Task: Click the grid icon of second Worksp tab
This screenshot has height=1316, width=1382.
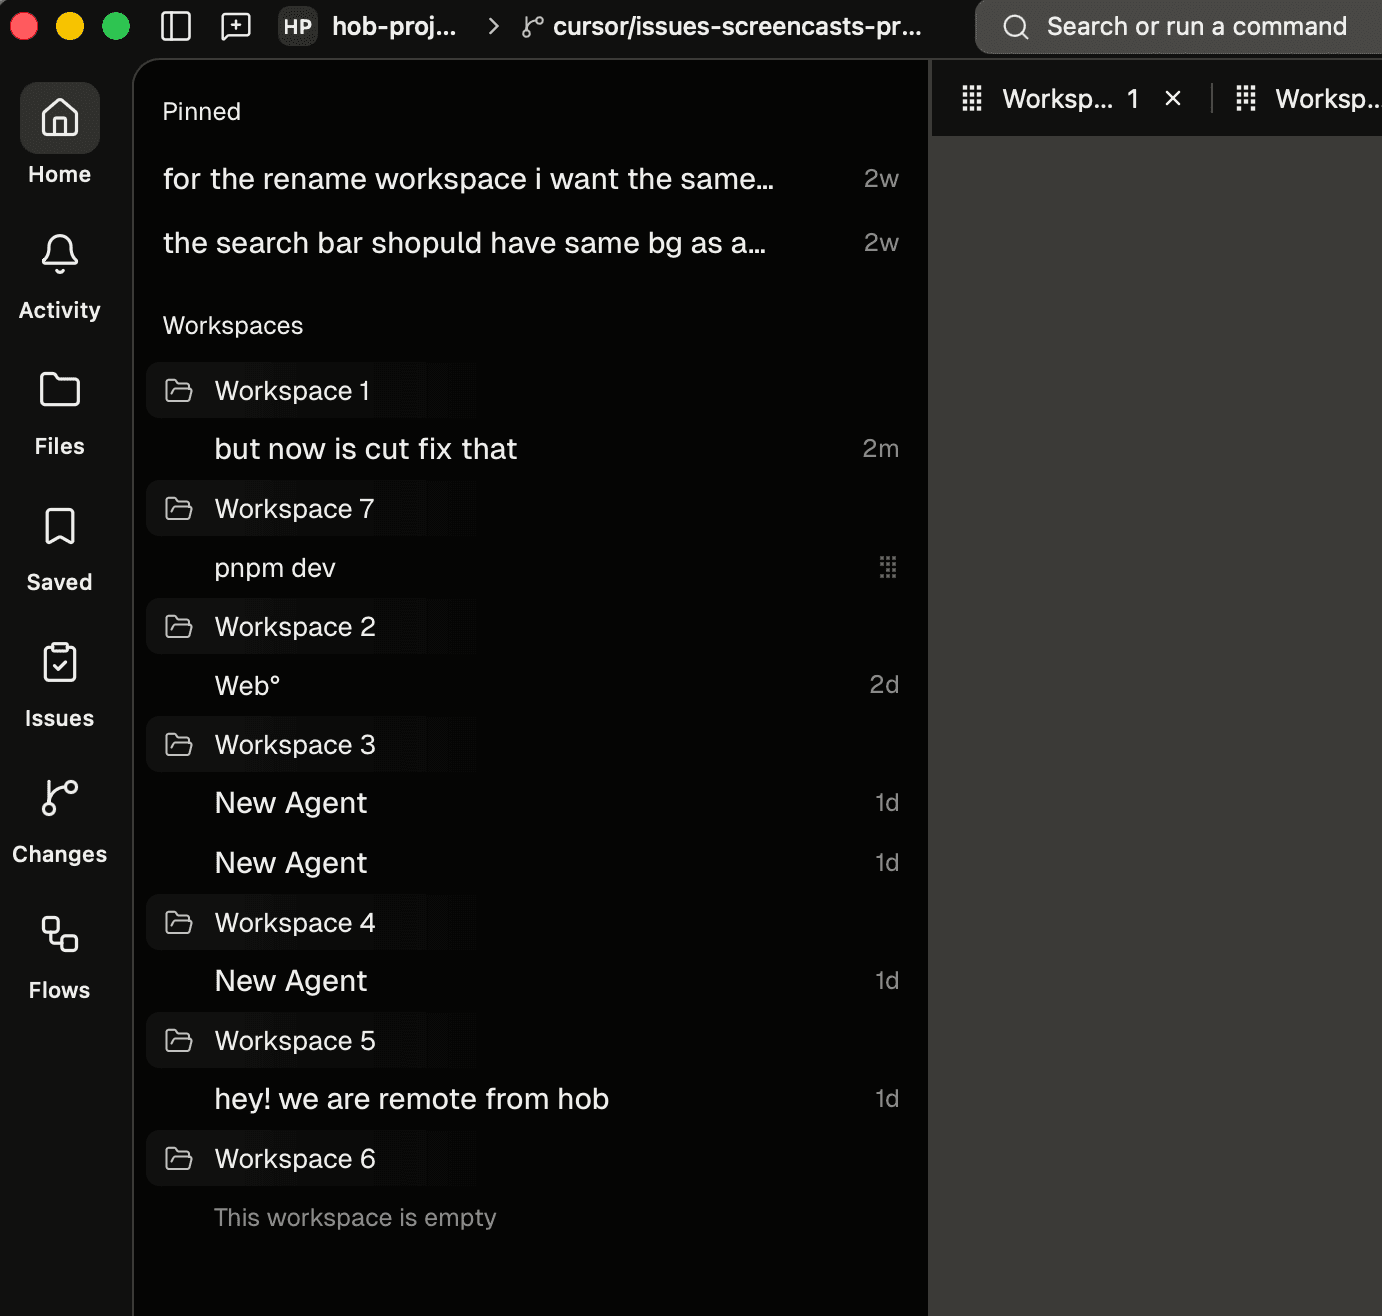Action: click(1246, 98)
